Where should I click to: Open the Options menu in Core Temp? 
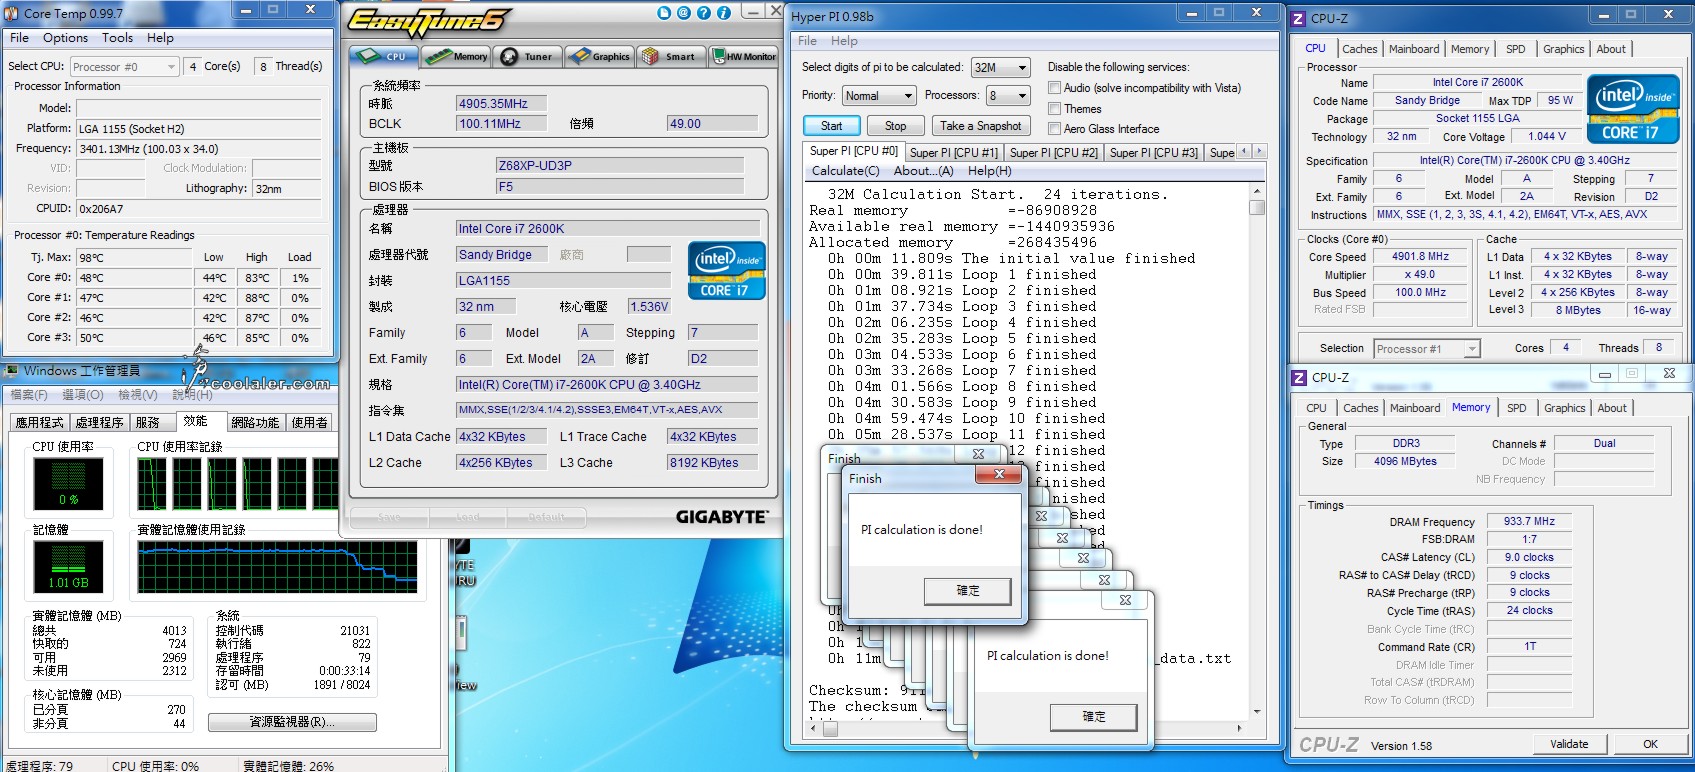[x=66, y=38]
